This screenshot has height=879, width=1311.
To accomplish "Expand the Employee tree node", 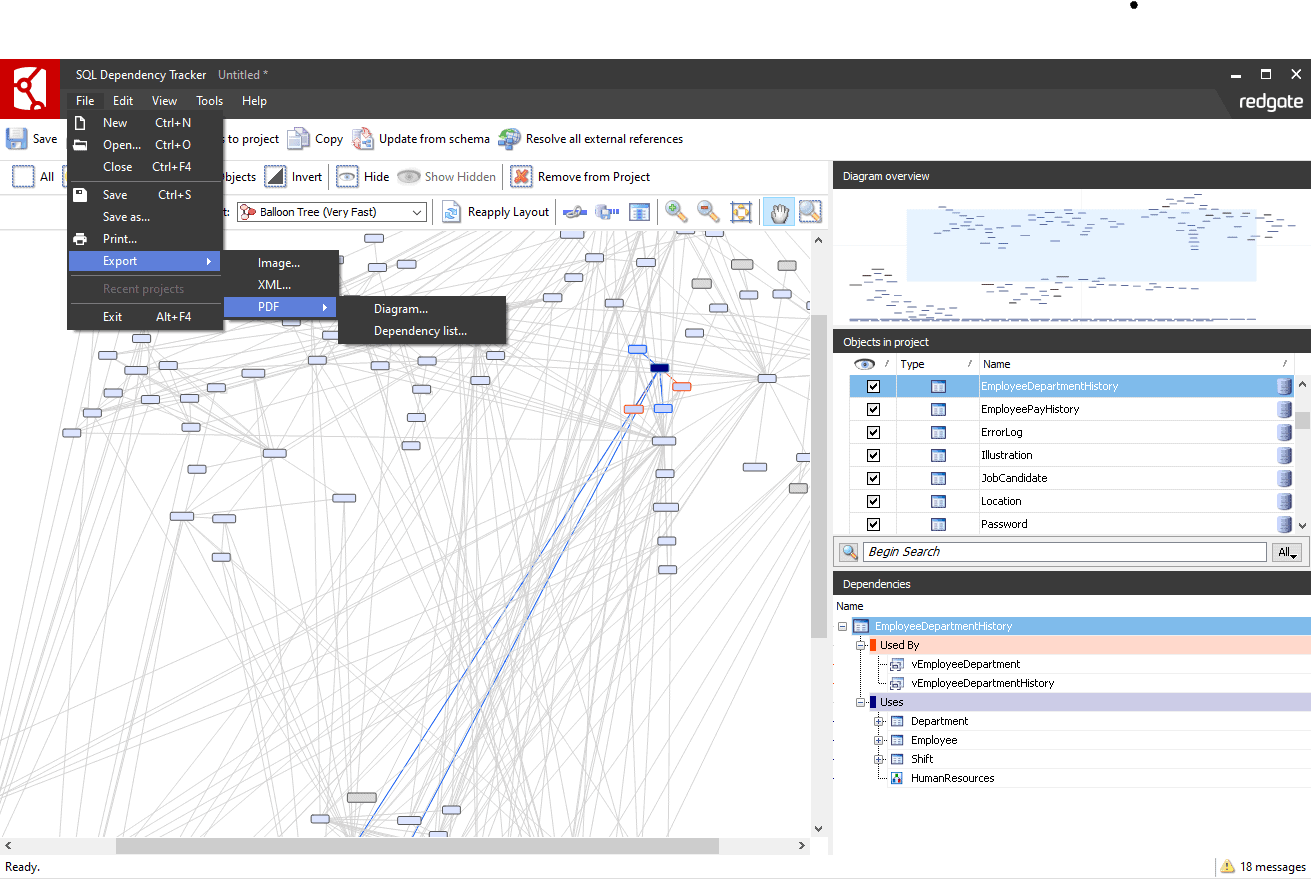I will (879, 740).
